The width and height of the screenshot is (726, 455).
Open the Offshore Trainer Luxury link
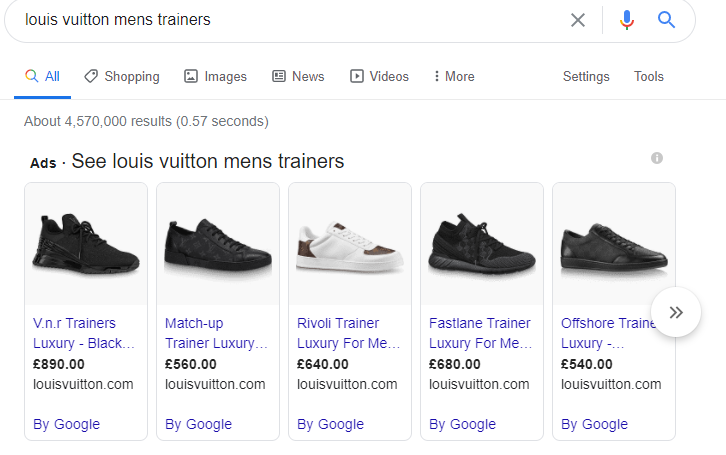(x=610, y=333)
